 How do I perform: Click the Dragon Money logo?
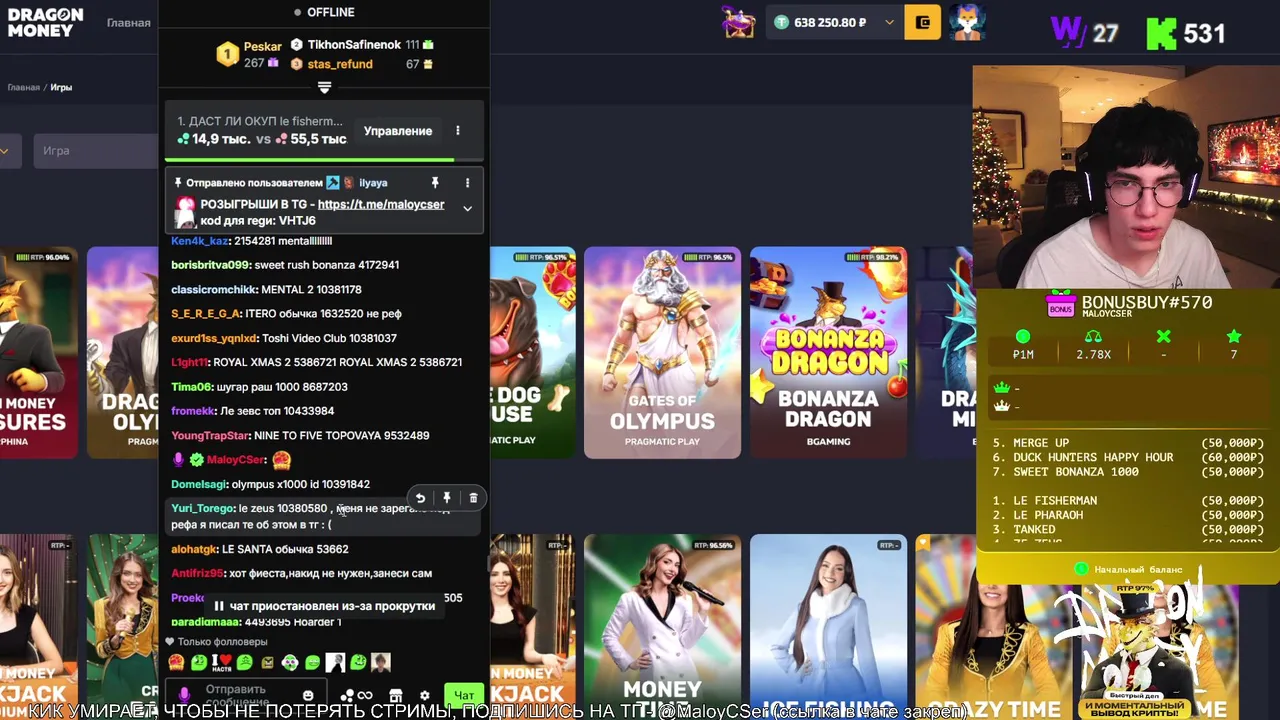pyautogui.click(x=45, y=22)
